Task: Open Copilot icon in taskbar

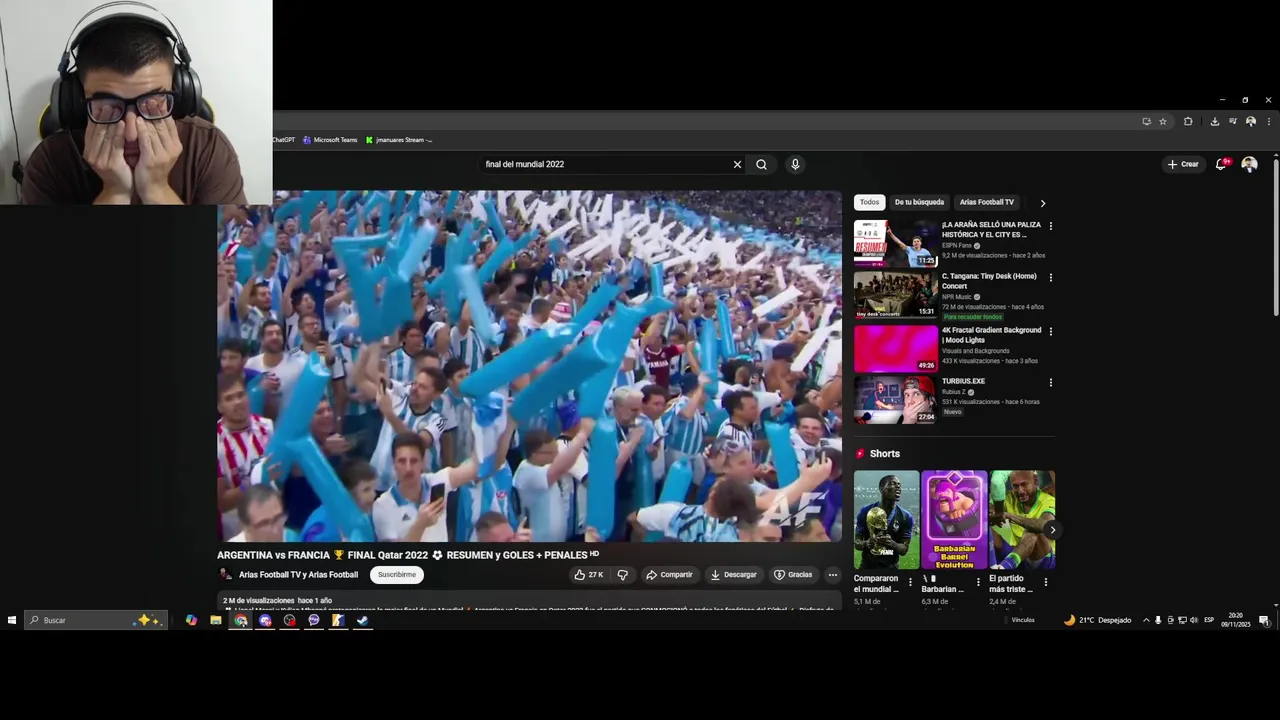Action: [x=191, y=620]
